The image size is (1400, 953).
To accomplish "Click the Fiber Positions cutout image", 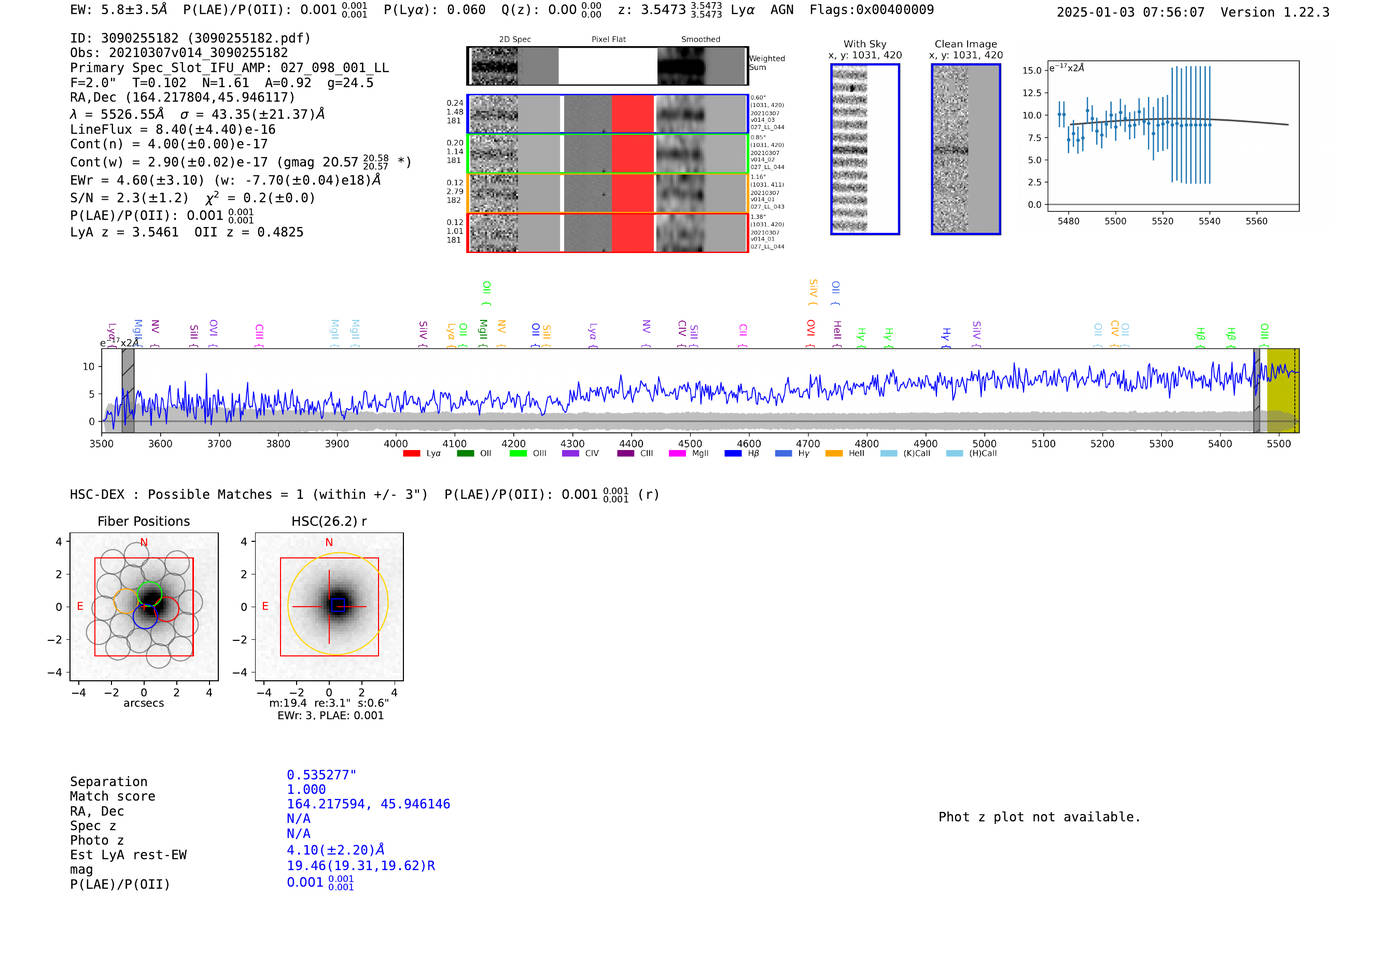I will pyautogui.click(x=144, y=607).
